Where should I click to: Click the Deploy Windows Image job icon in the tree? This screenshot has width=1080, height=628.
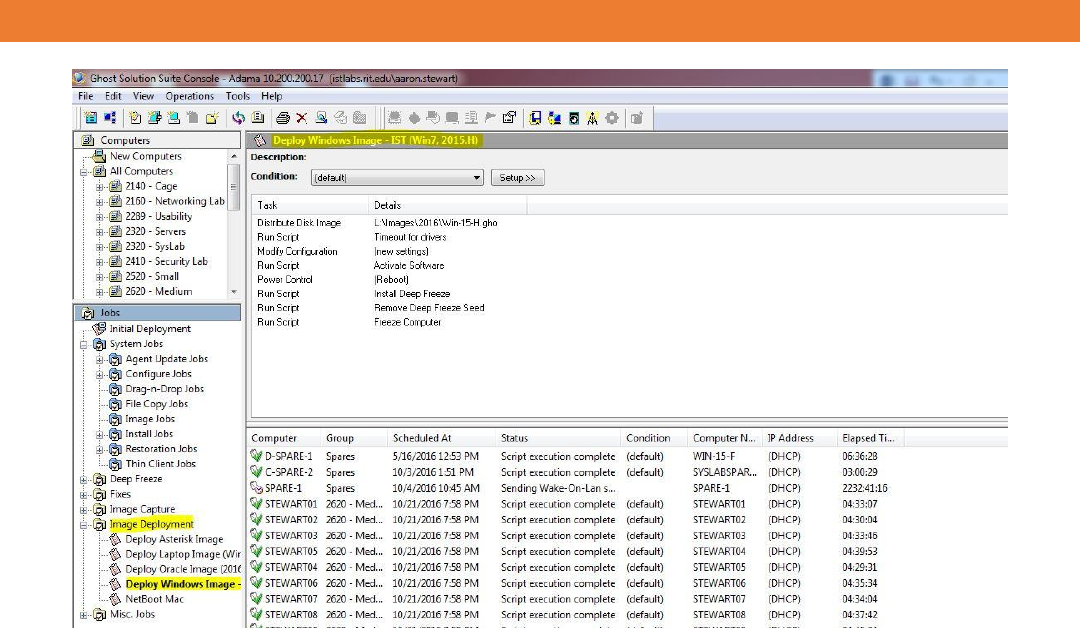(x=115, y=584)
